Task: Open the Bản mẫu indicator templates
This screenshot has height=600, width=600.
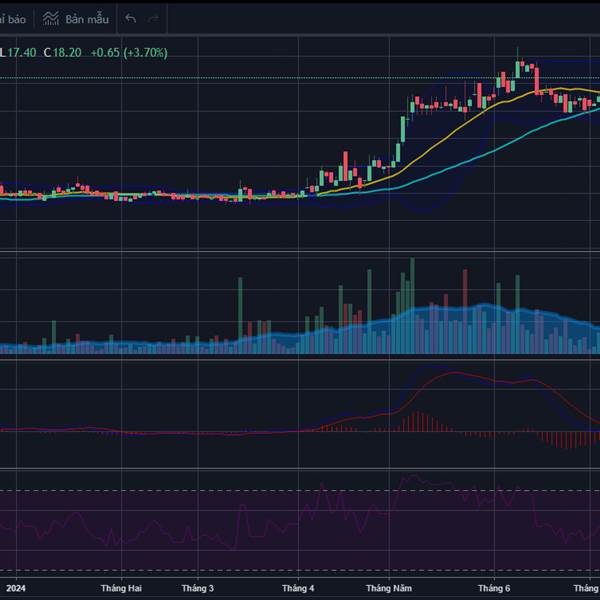Action: click(x=74, y=19)
